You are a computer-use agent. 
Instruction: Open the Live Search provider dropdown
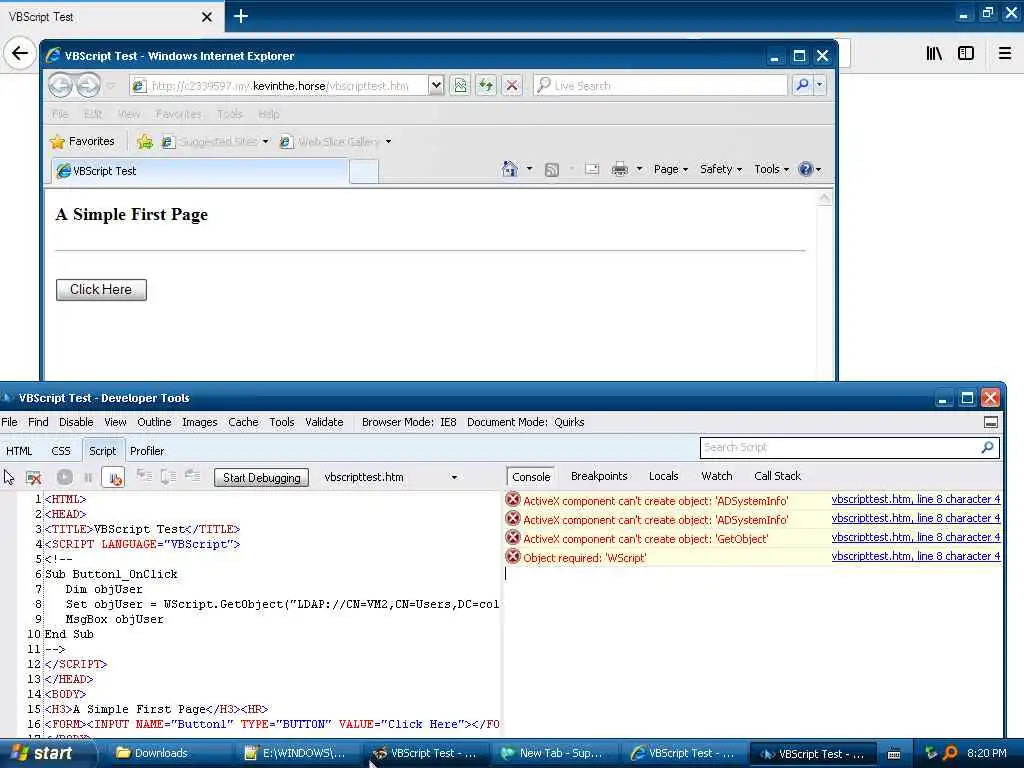click(820, 85)
